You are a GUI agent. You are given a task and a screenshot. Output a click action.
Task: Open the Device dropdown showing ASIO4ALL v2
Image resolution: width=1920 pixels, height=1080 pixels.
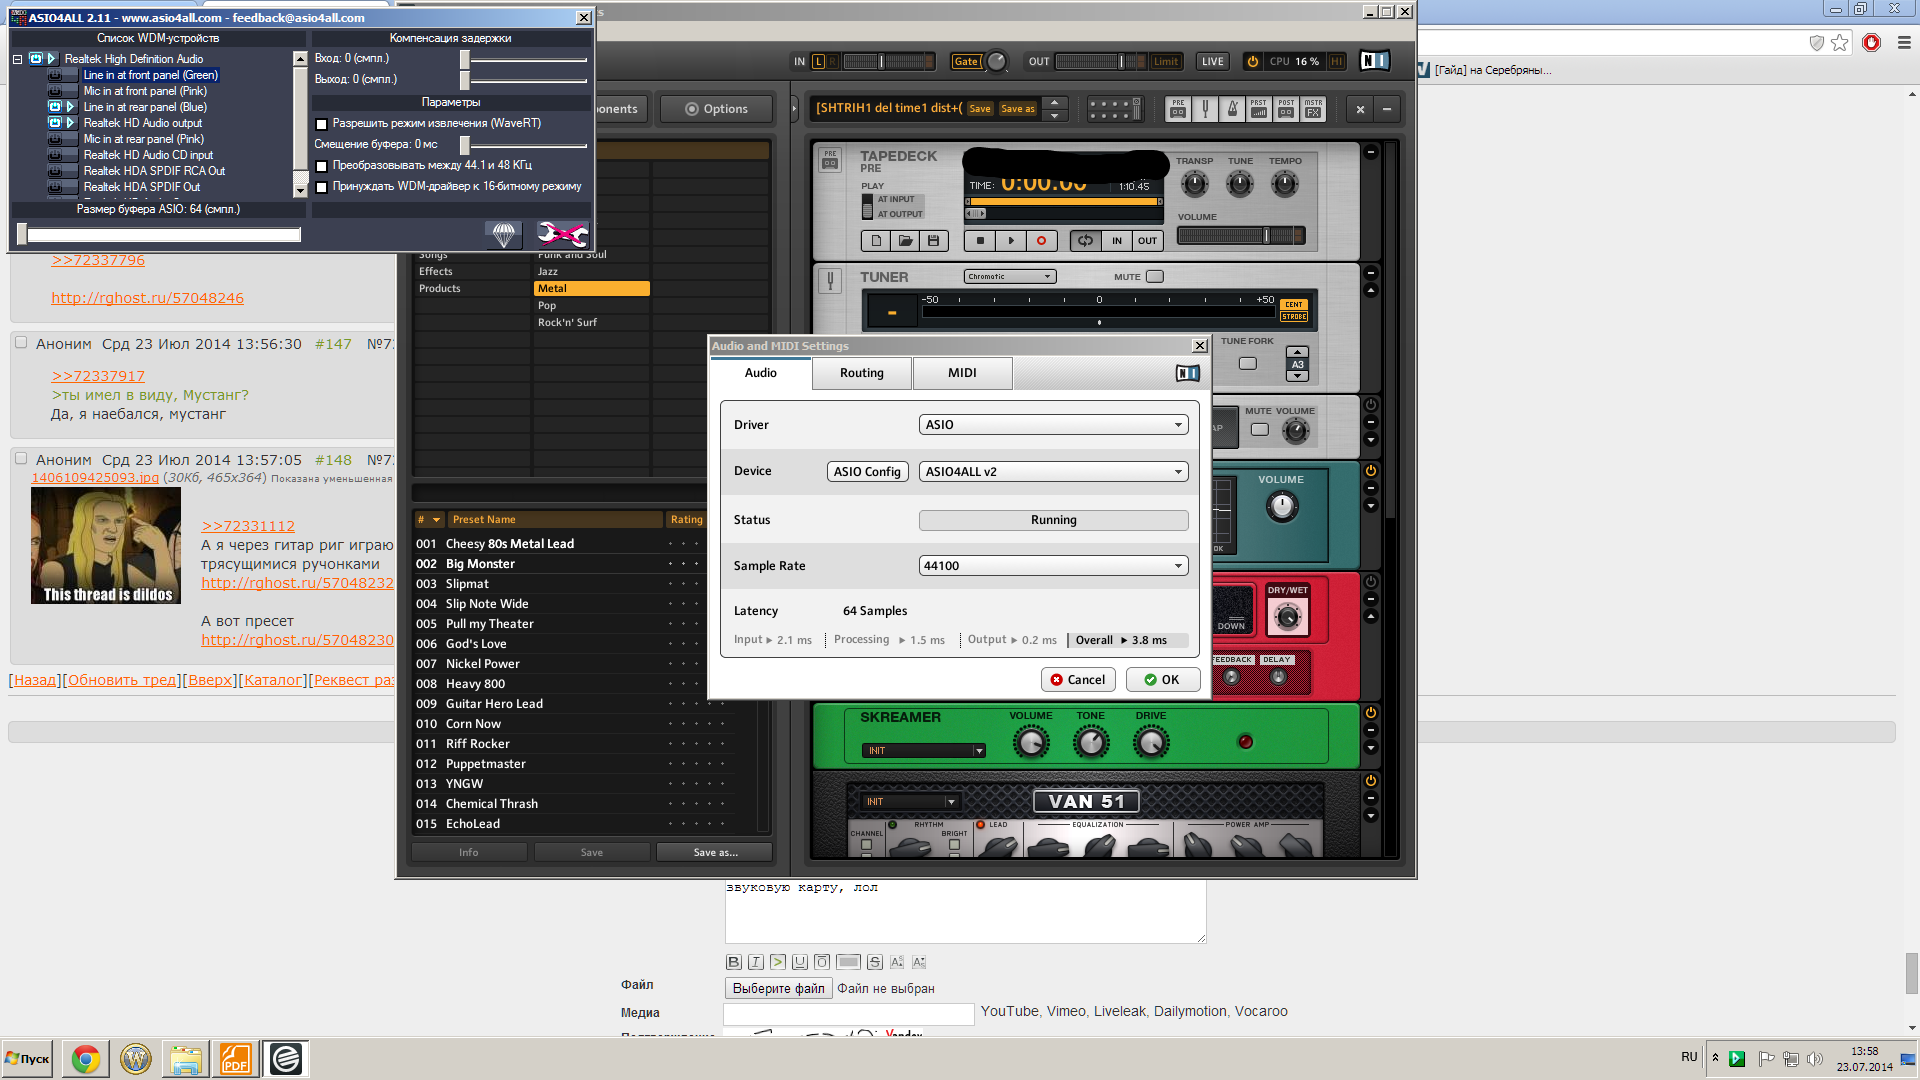[1053, 472]
